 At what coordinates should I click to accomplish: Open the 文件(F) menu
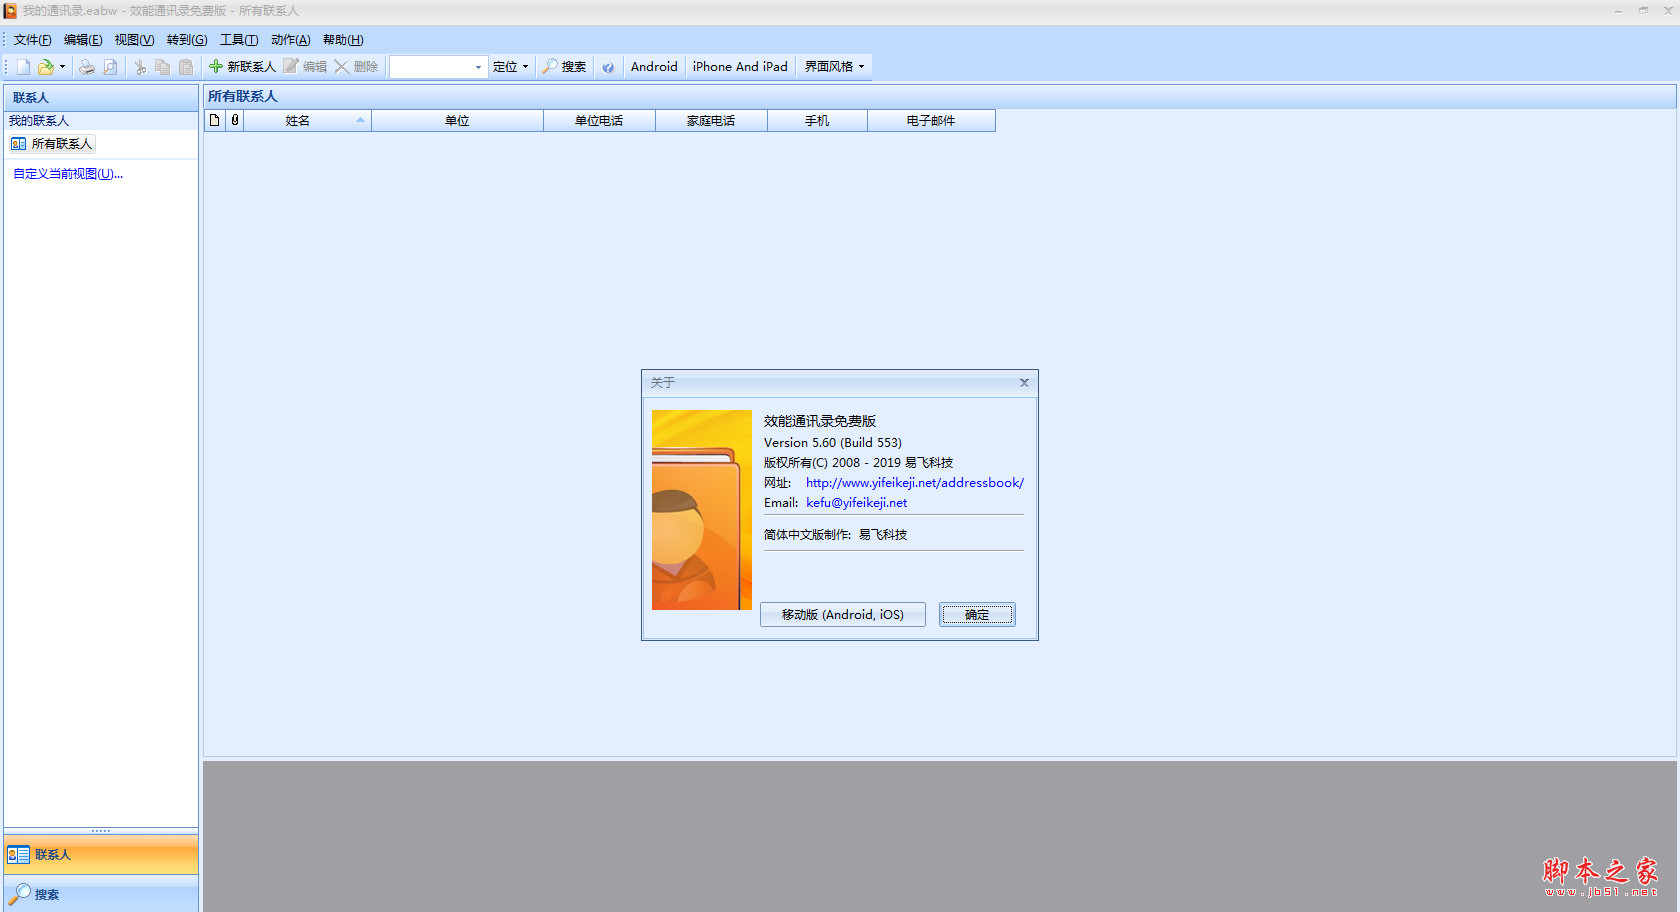[x=33, y=40]
